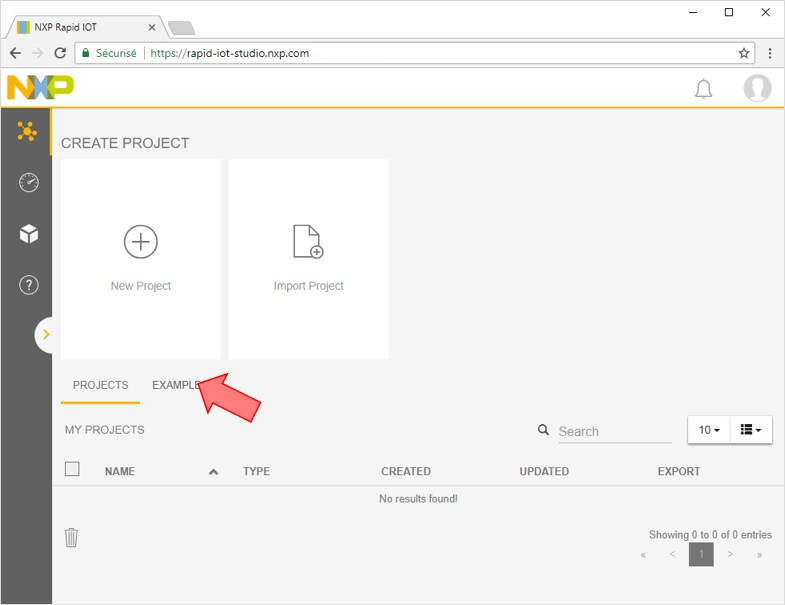The width and height of the screenshot is (785, 605).
Task: Switch to the PROJECTS tab
Action: (100, 385)
